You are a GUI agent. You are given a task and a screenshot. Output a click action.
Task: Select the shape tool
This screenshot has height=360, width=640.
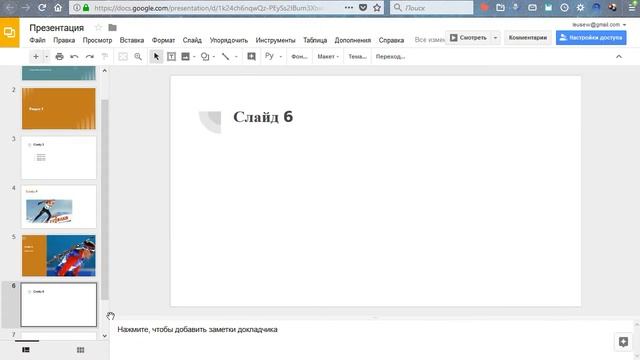click(x=205, y=57)
